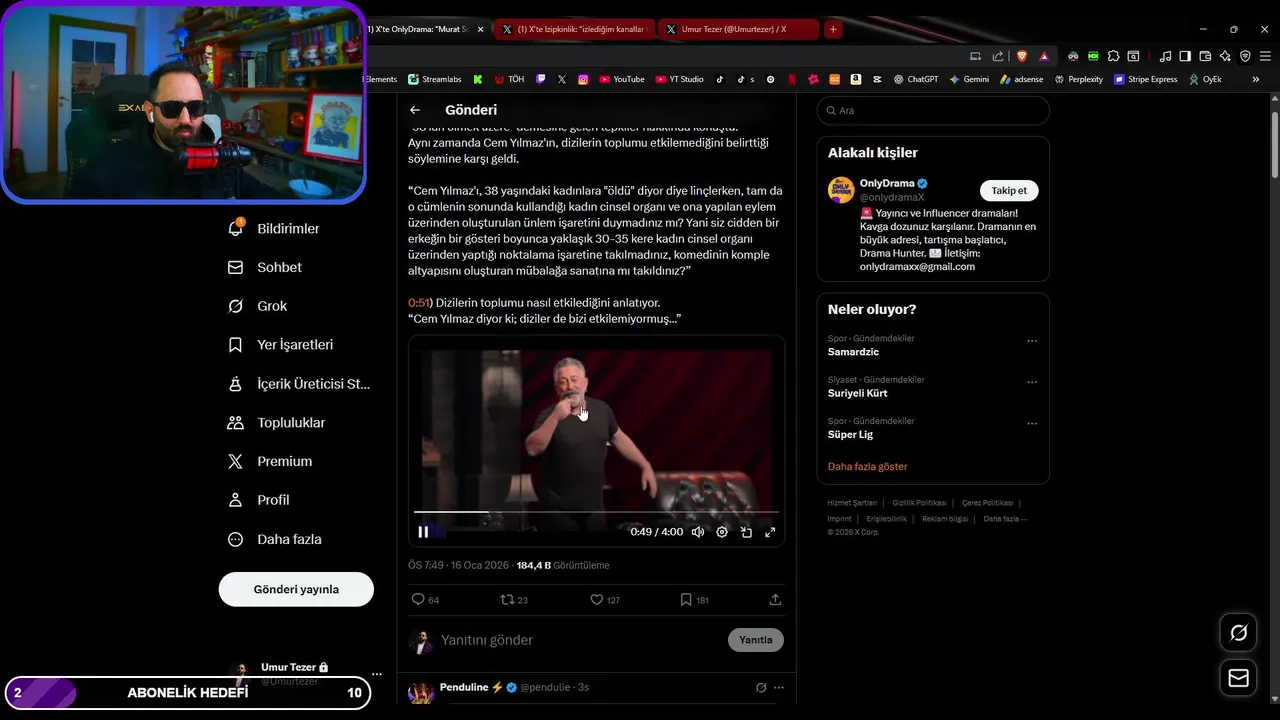Click Grok icon on Penduline reply
The width and height of the screenshot is (1280, 720).
(x=761, y=688)
